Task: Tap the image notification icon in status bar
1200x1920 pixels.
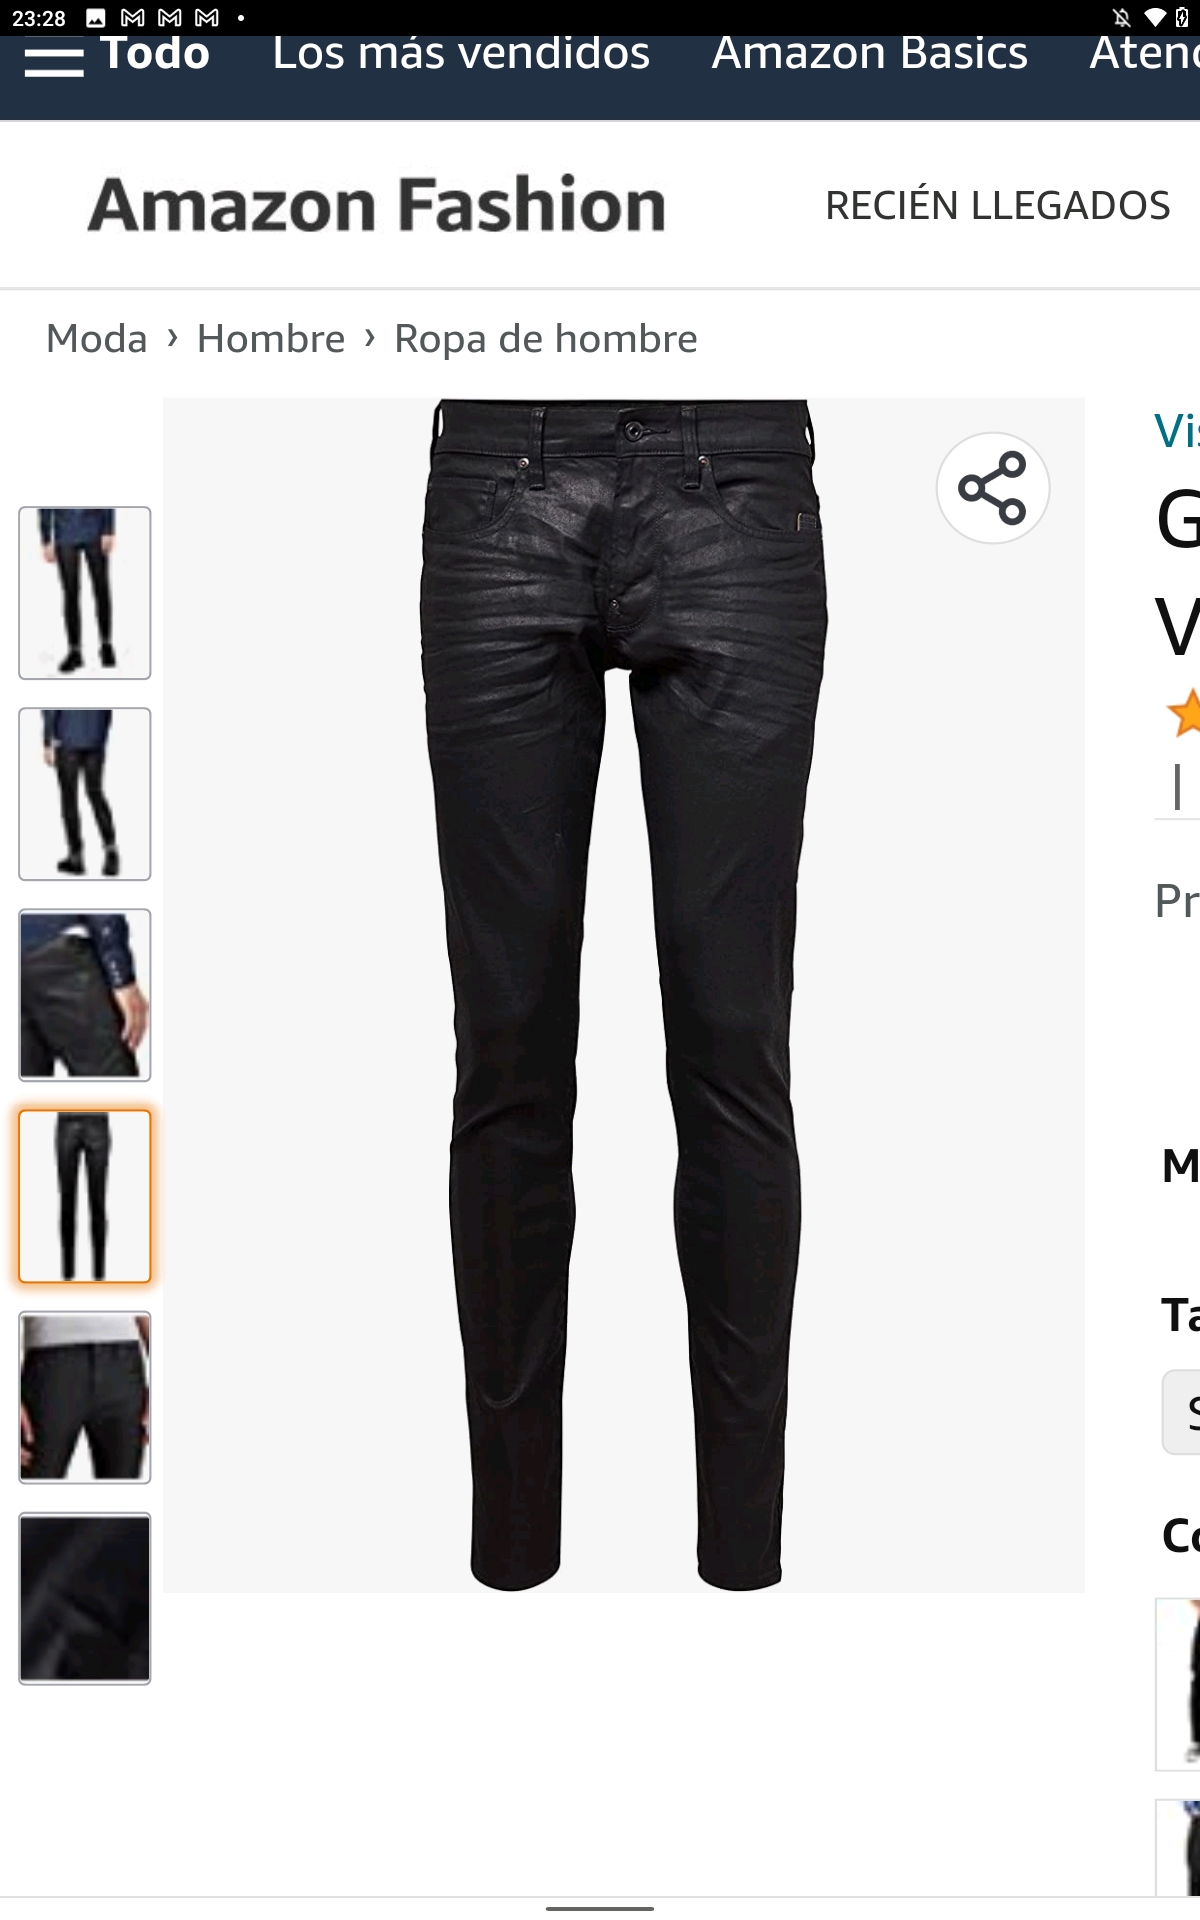Action: 96,18
